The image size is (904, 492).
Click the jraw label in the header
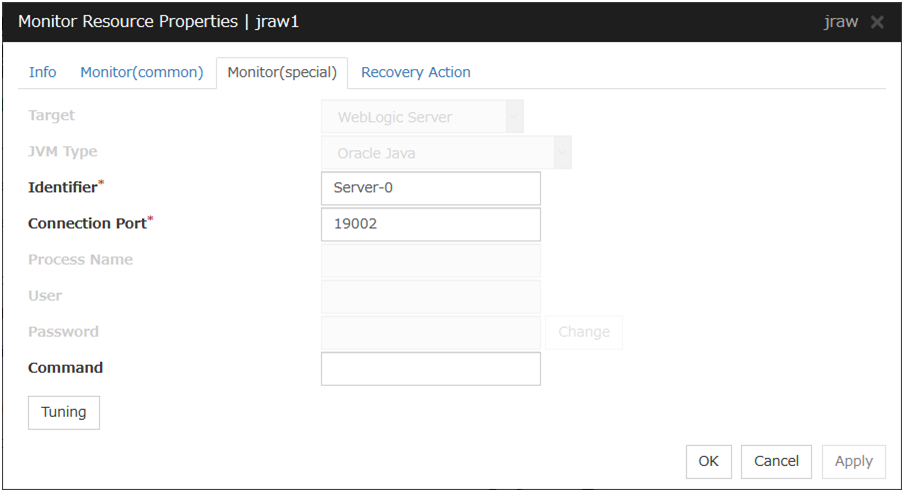point(840,22)
